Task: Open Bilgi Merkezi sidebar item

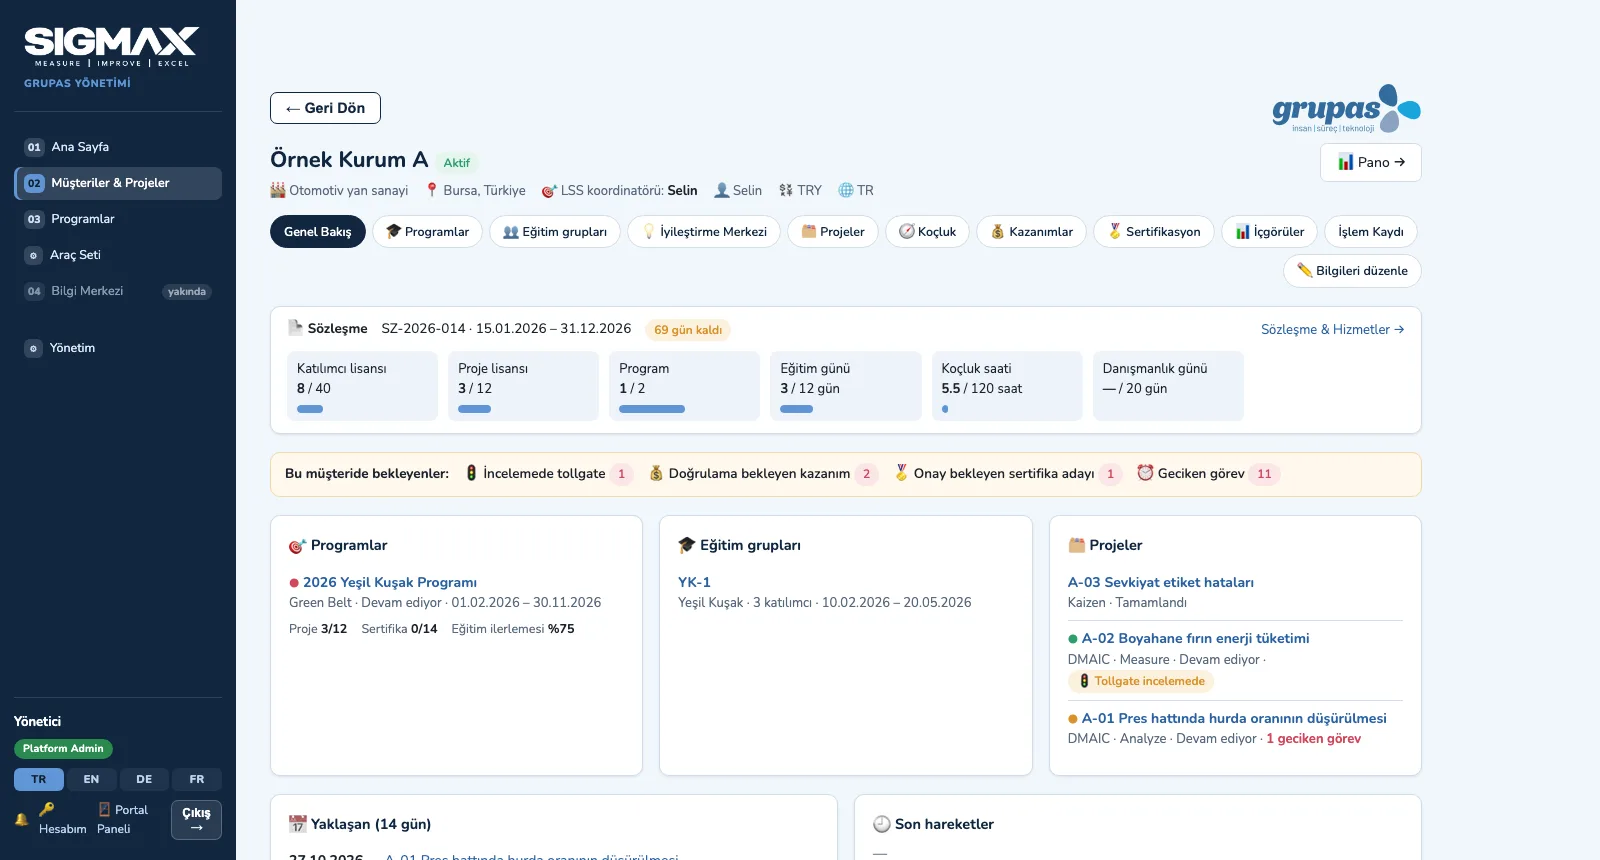Action: tap(118, 291)
